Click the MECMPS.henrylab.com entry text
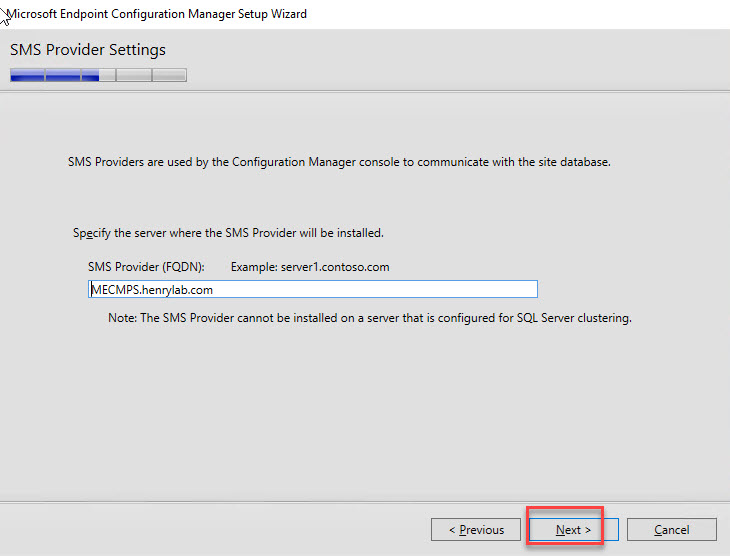The height and width of the screenshot is (556, 730). pos(151,289)
